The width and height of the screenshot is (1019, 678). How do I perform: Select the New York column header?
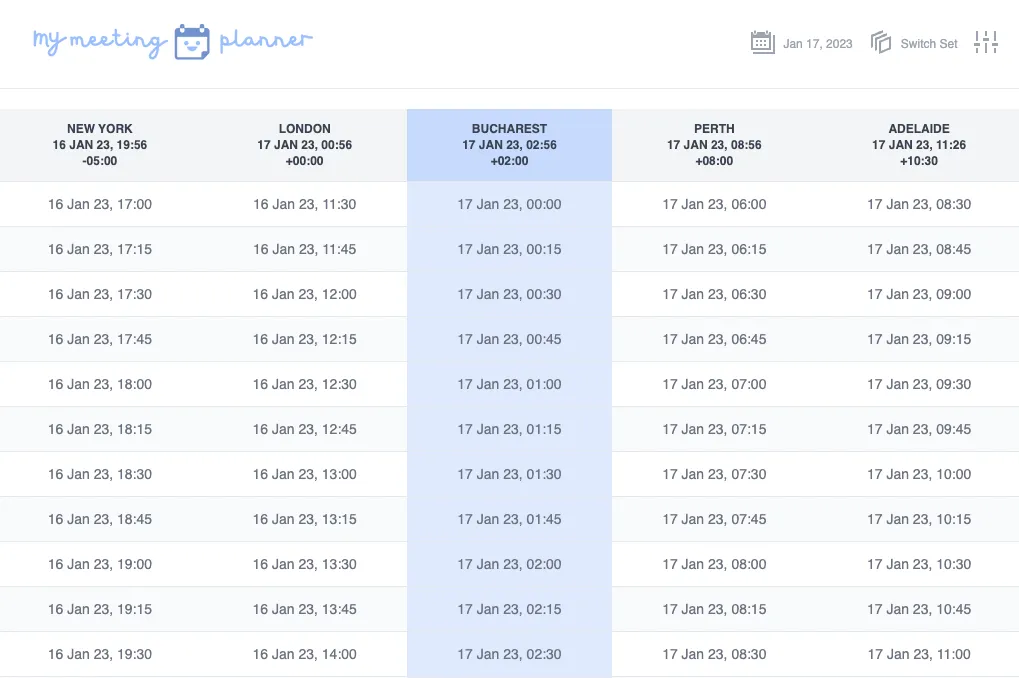(x=100, y=145)
